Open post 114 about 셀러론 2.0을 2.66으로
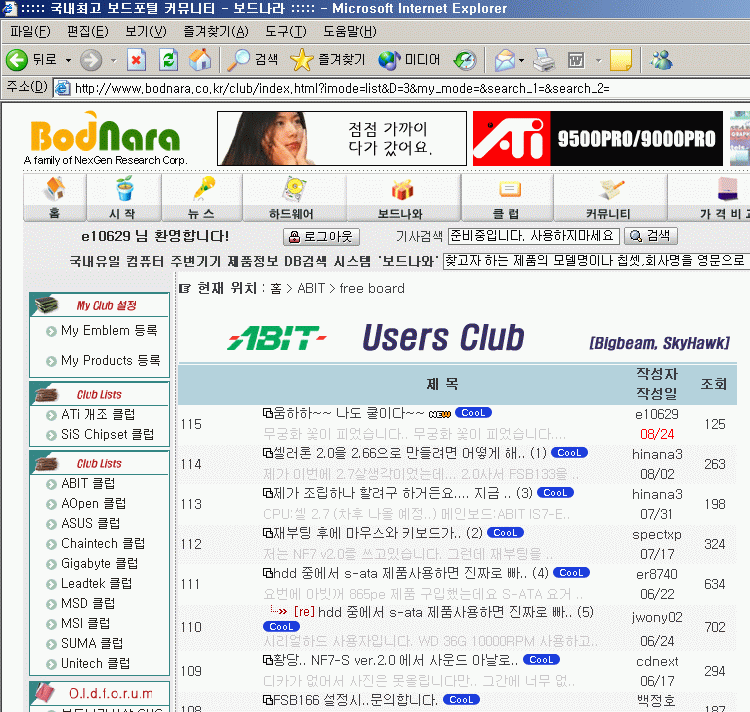This screenshot has width=750, height=712. click(x=399, y=453)
